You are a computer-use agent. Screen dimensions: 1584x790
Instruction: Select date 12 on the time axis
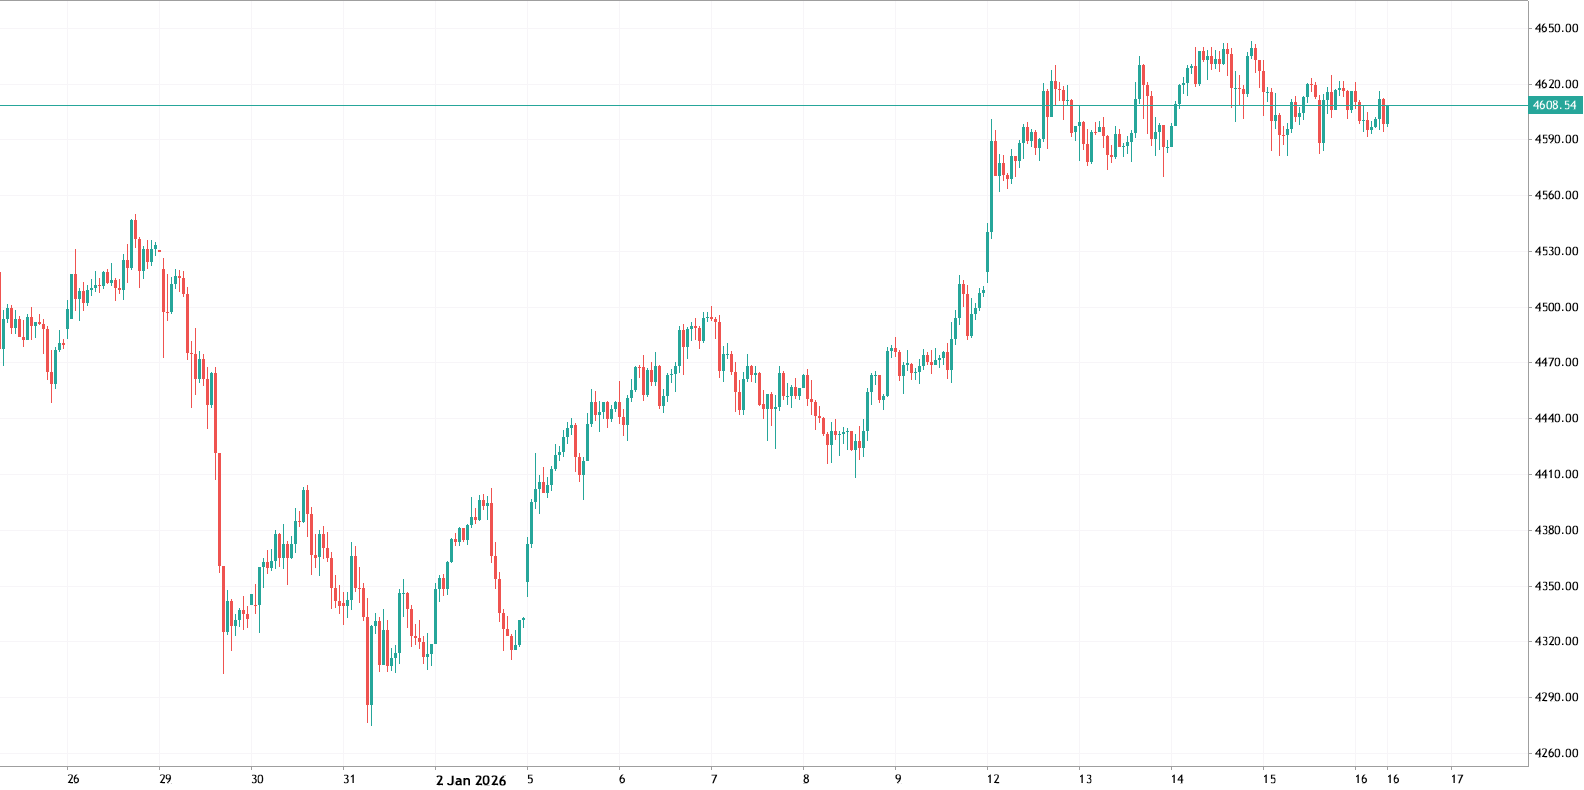[x=991, y=780]
